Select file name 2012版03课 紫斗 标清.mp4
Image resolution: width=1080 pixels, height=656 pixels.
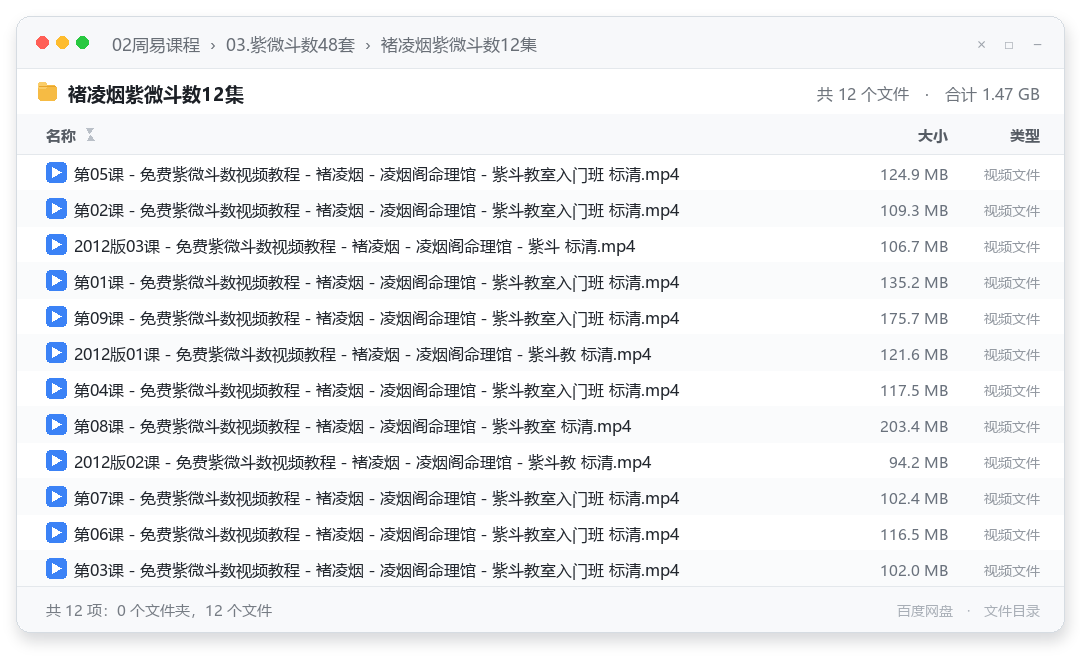coord(355,247)
